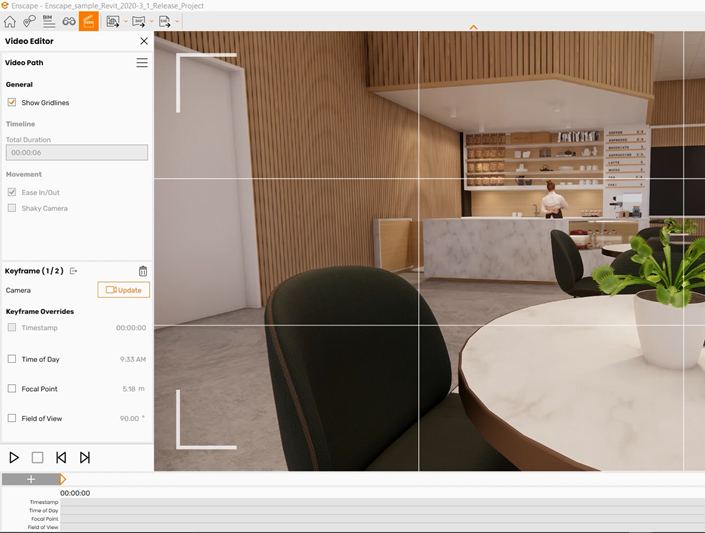The image size is (705, 533).
Task: Play the video path preview
Action: pos(14,457)
